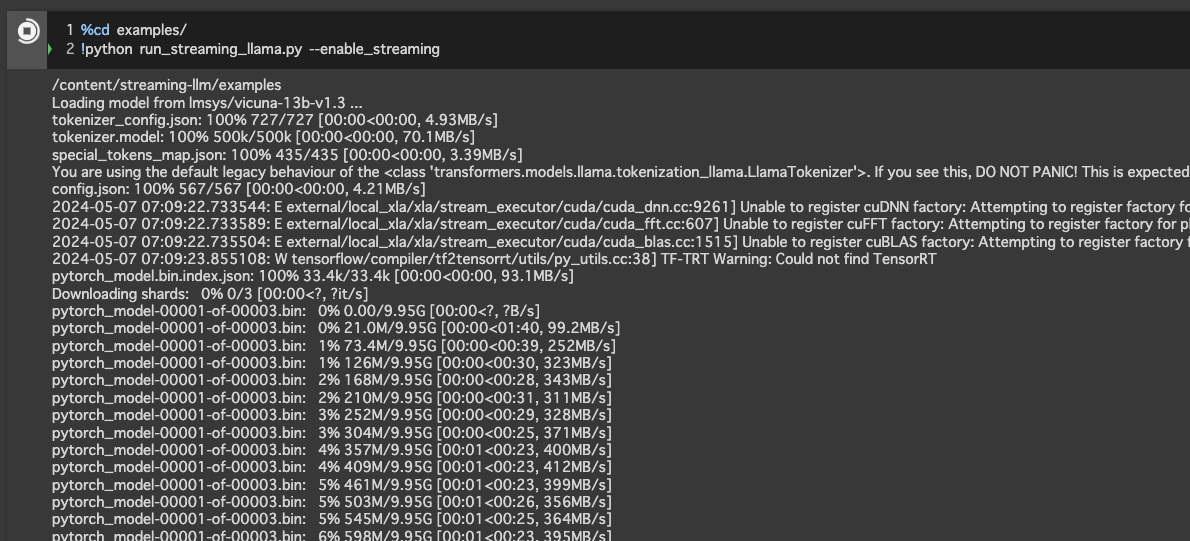Screen dimensions: 1190x541
Task: Click the 'Loading model from lmsys/vicuna-13b-v1.3' line
Action: 207,103
